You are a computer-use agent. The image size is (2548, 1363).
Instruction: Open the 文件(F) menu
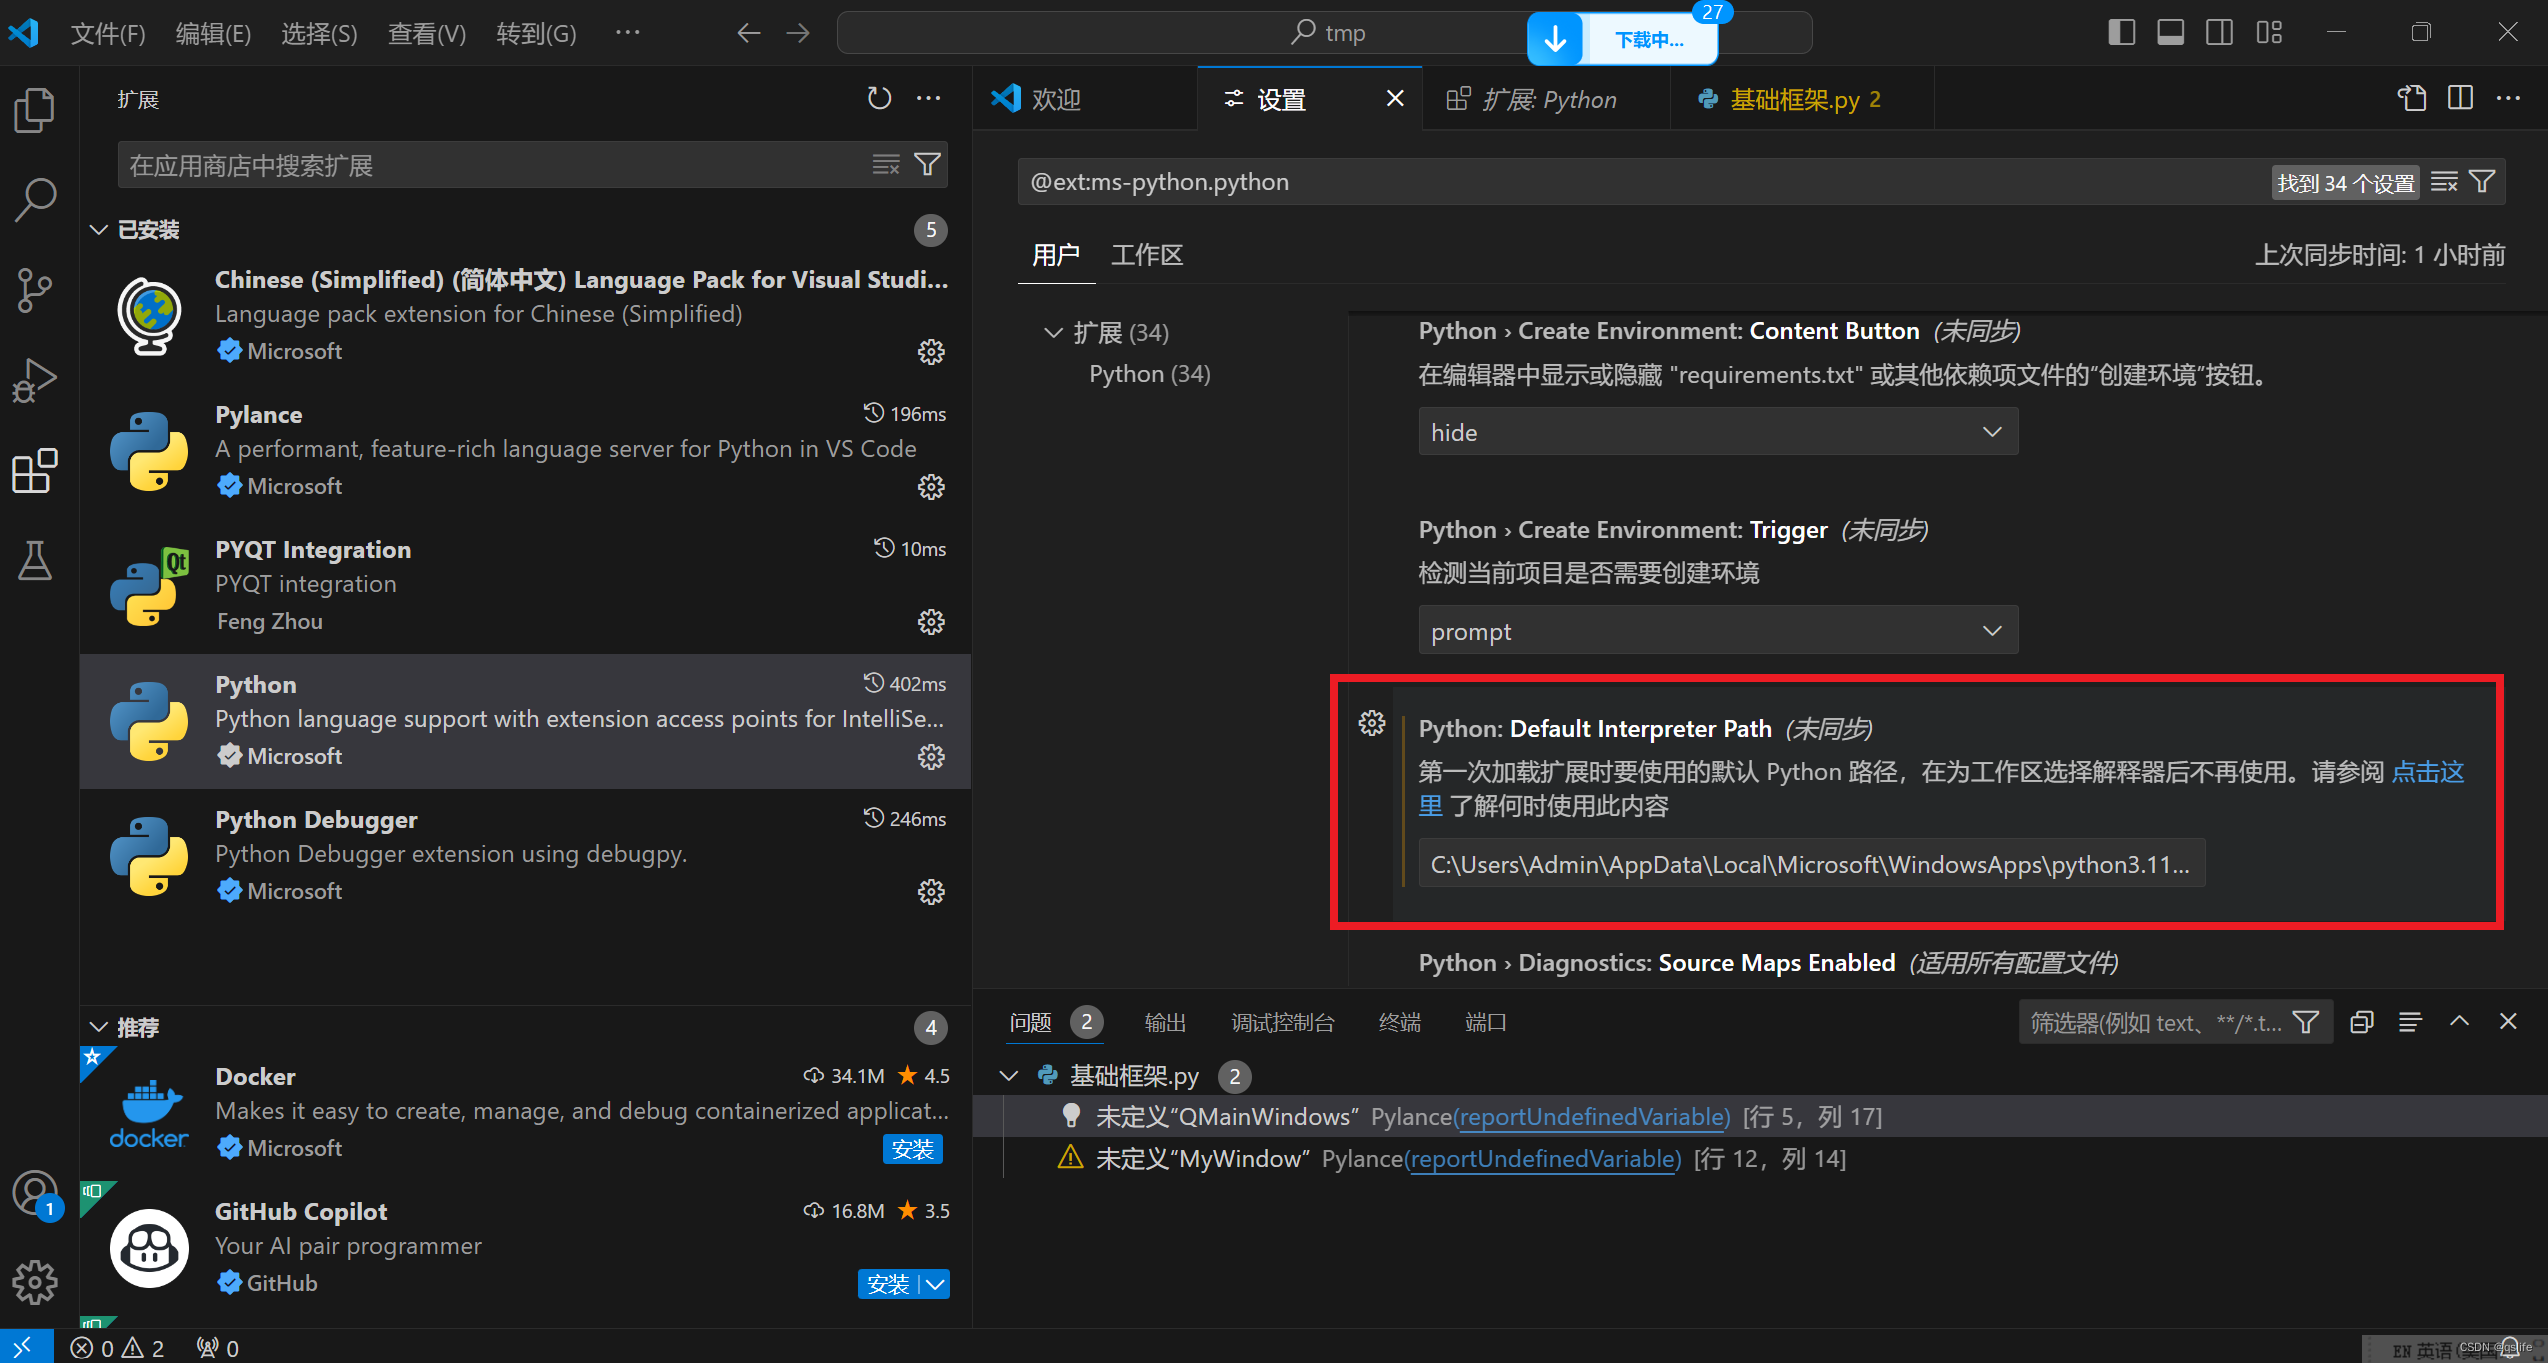pyautogui.click(x=108, y=34)
